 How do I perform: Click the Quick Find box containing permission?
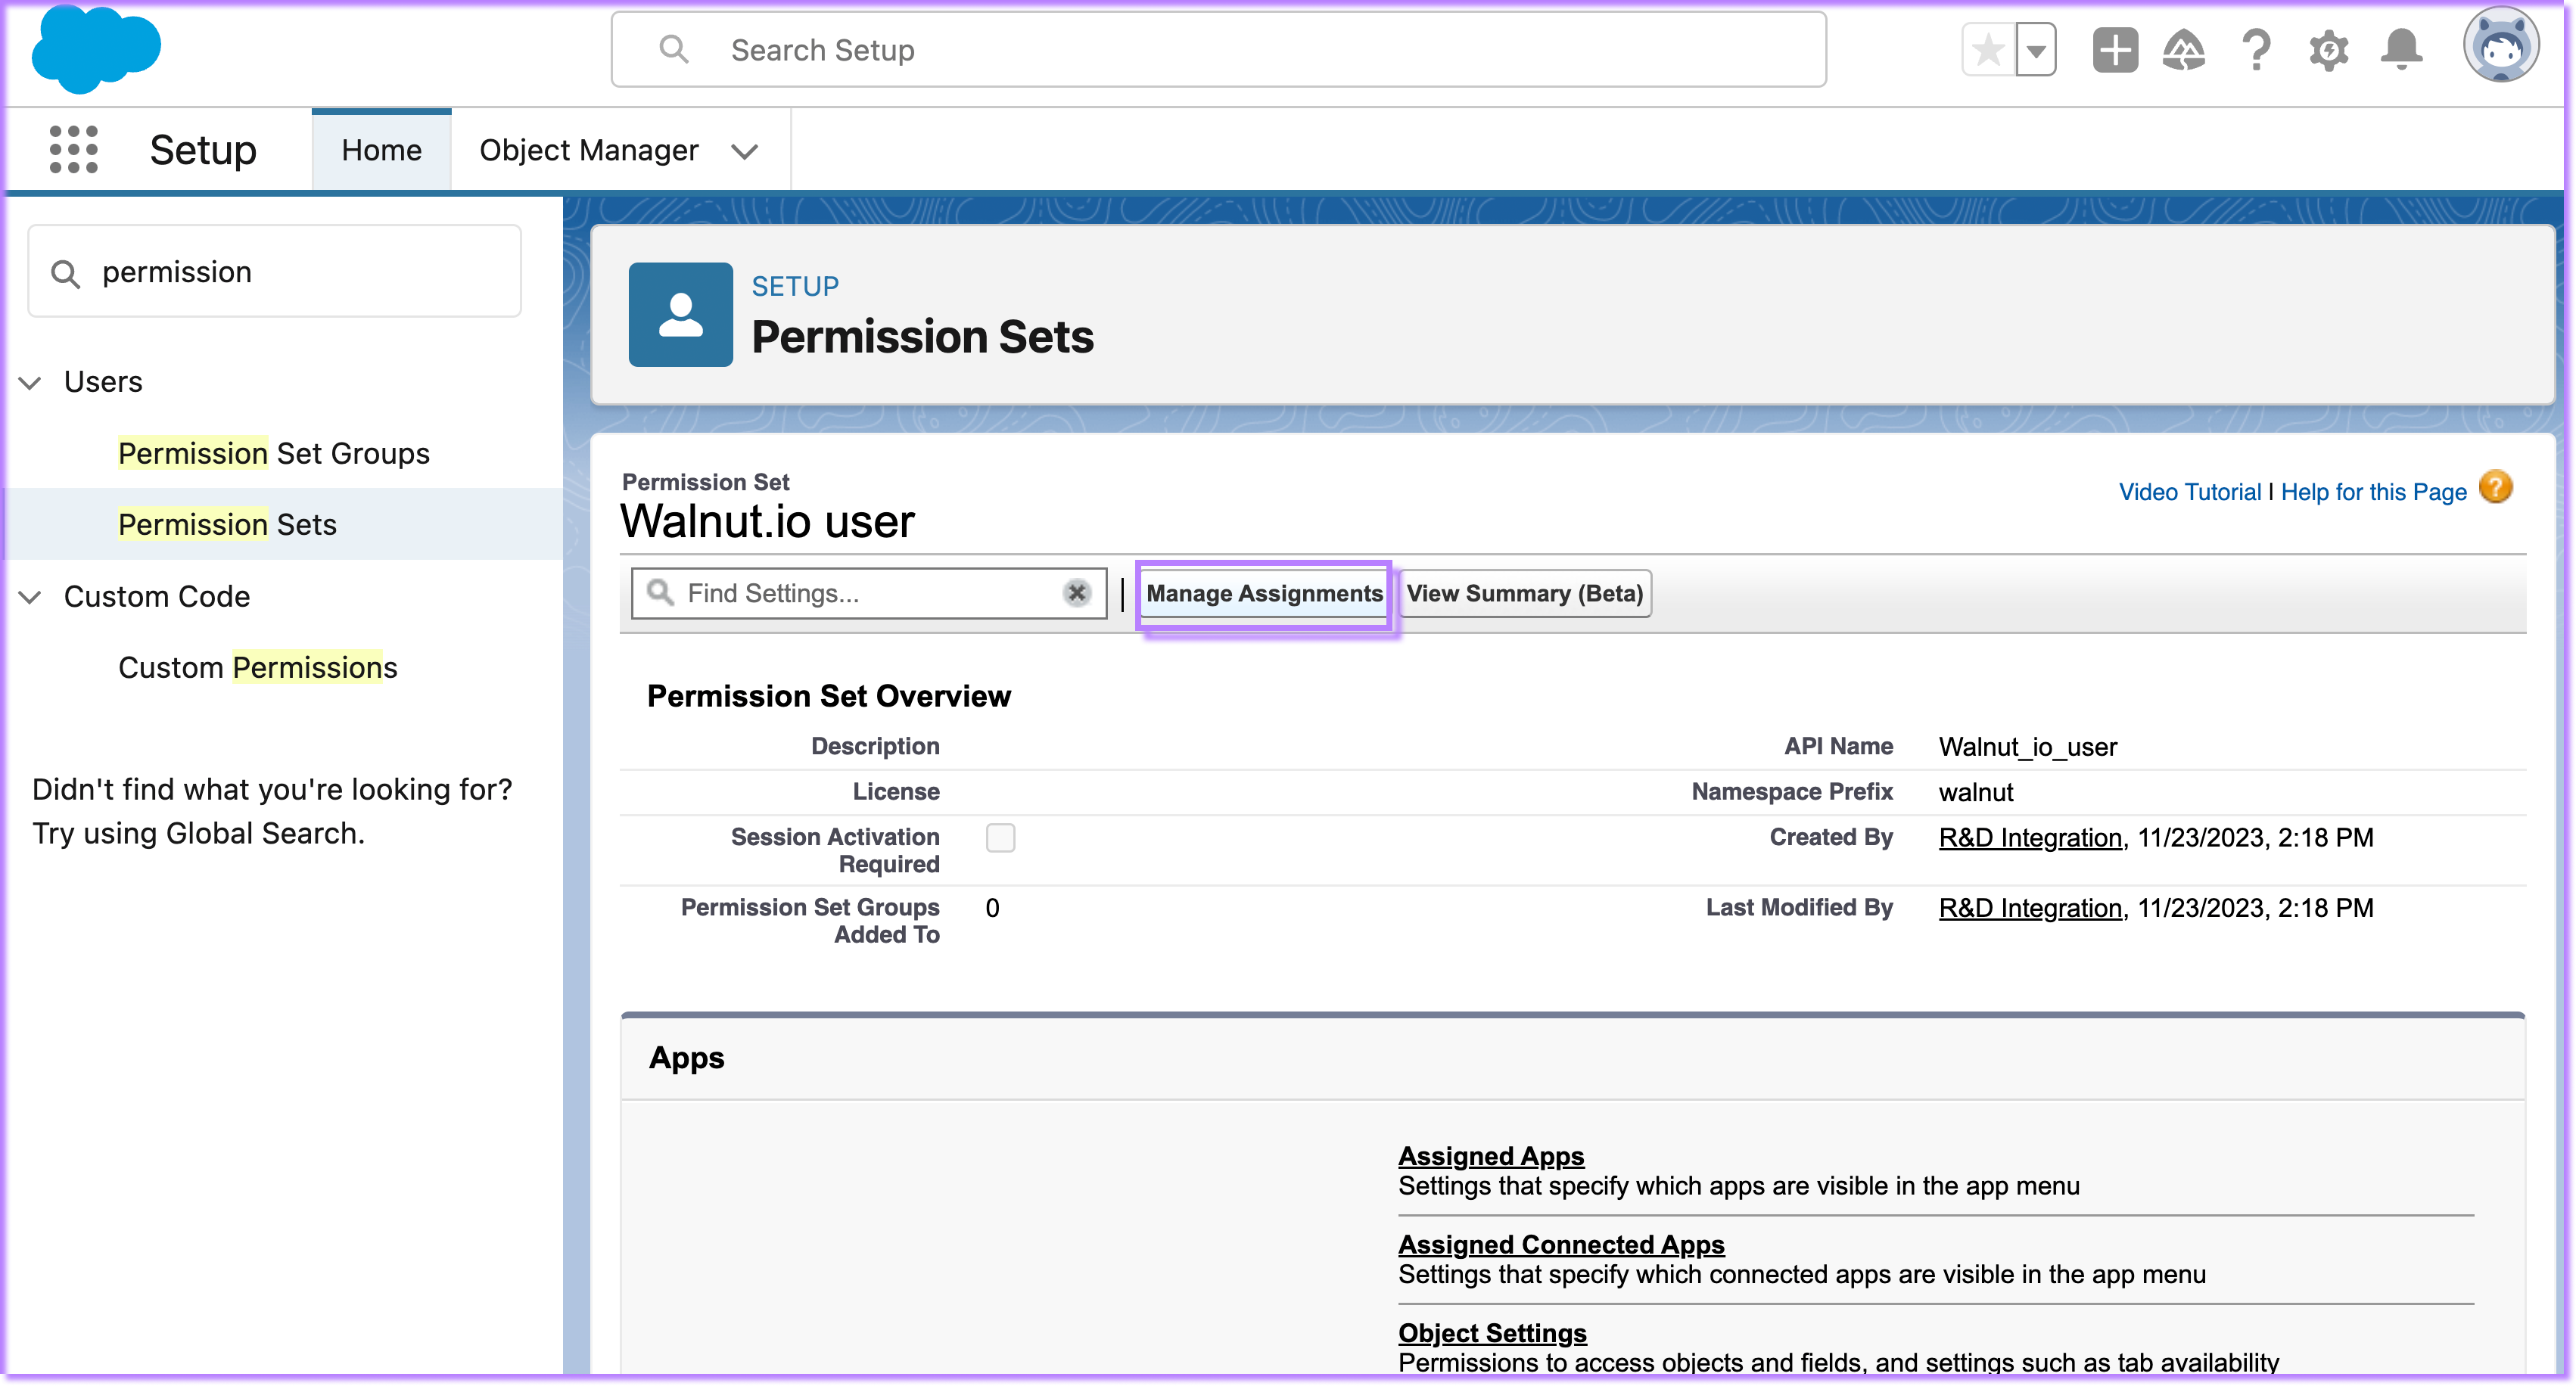(275, 272)
